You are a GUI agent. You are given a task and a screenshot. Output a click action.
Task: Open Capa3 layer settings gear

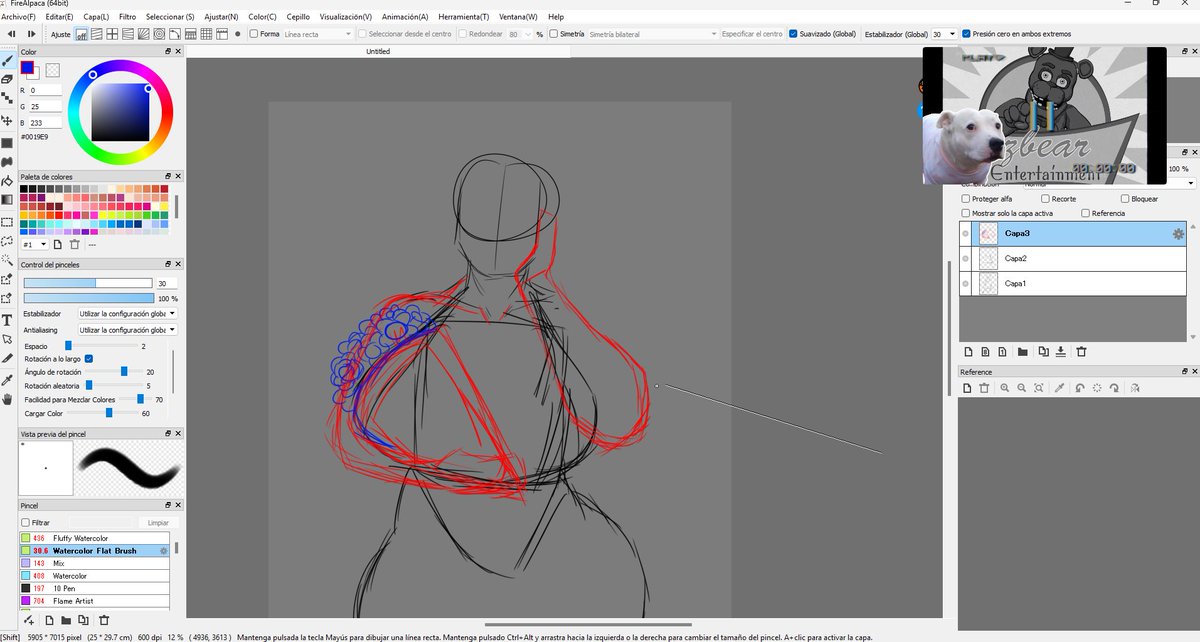[x=1178, y=233]
